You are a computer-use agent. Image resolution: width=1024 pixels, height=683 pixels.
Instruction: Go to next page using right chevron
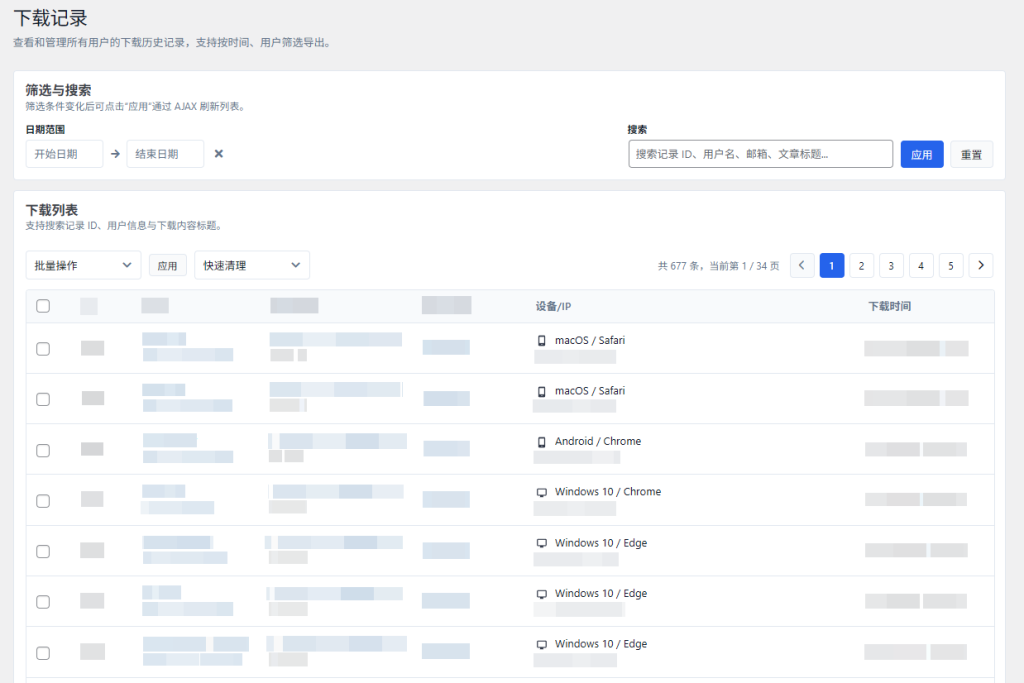[981, 265]
